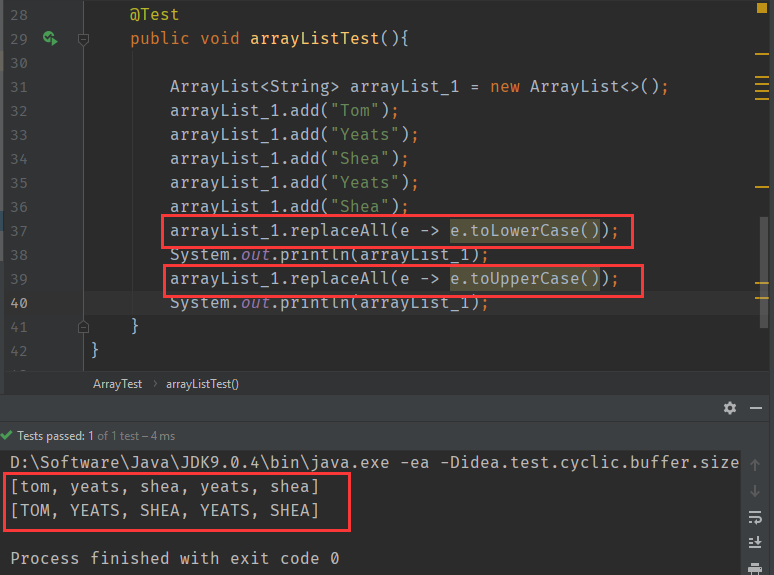
Task: Click scroll to end icon in console
Action: (755, 543)
